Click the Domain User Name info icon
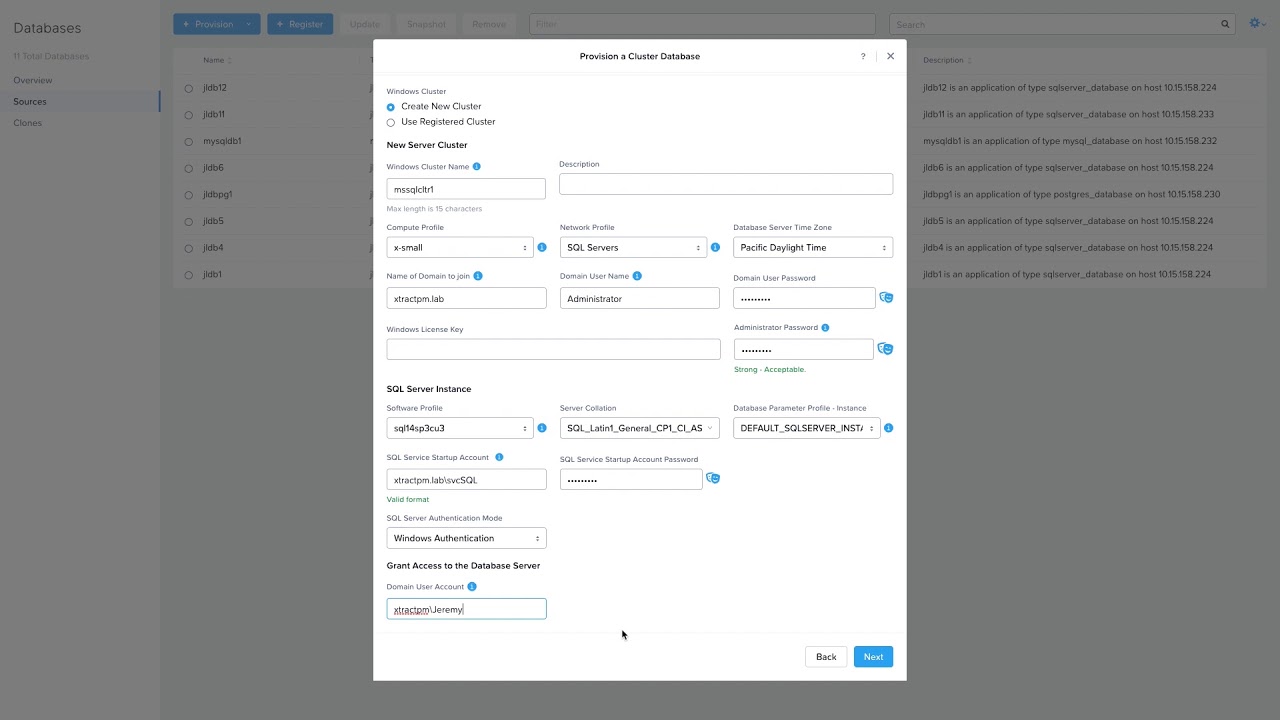Screen dimensions: 1280x720 (x=637, y=276)
